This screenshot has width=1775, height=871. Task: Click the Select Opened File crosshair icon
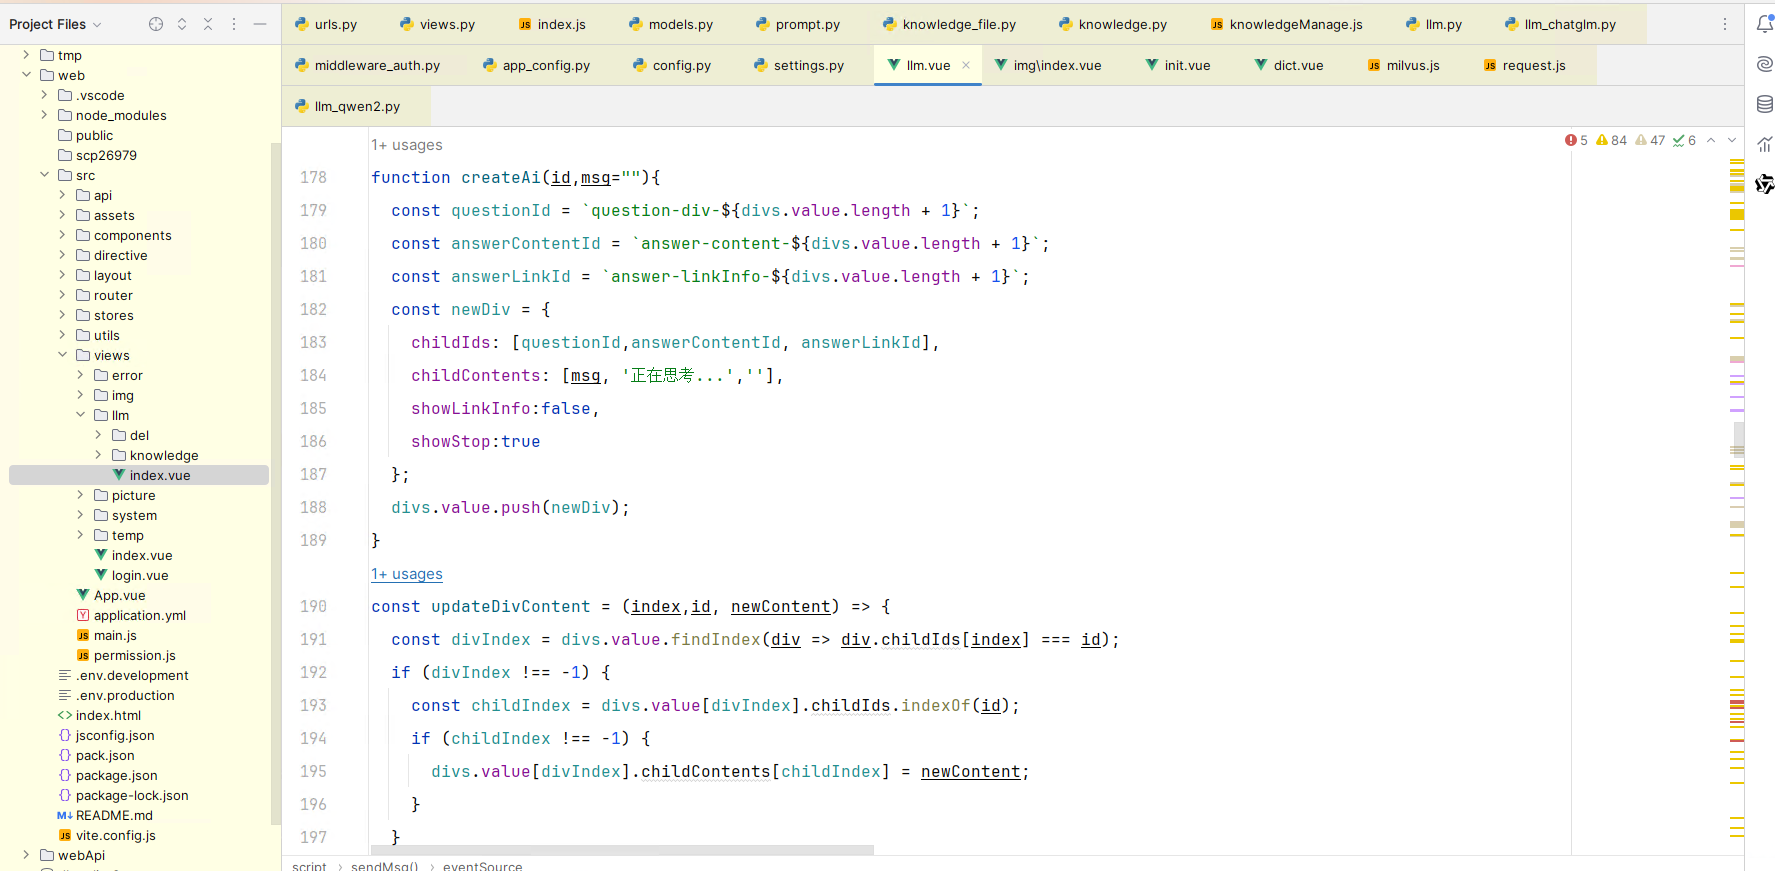[x=156, y=24]
